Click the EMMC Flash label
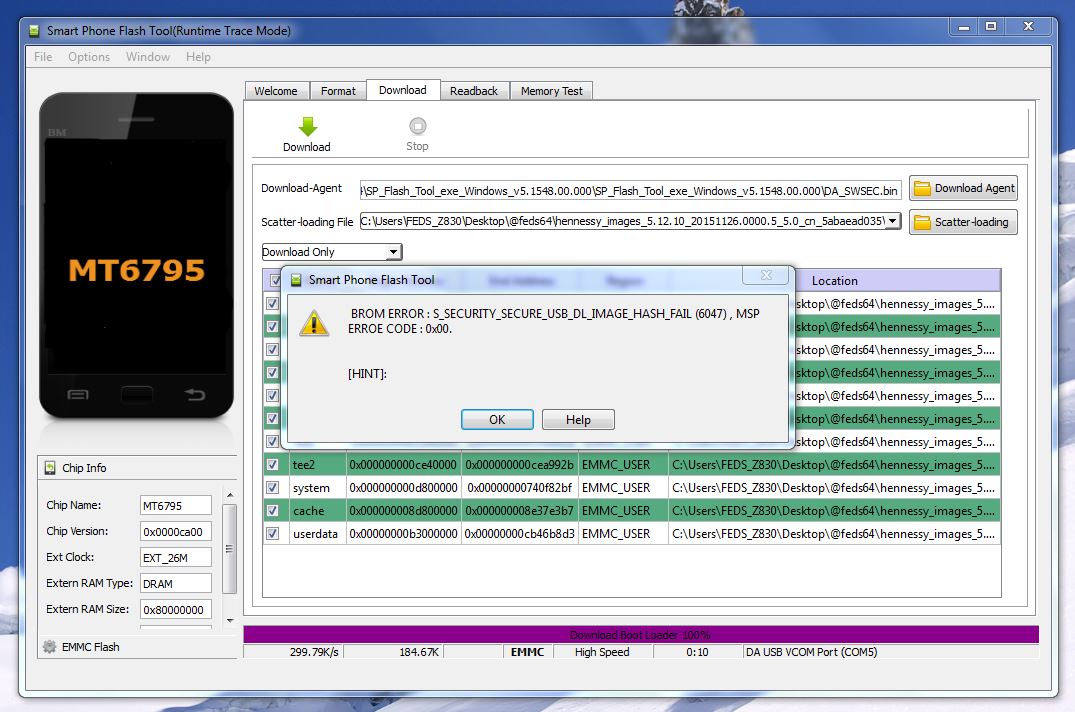 click(x=90, y=647)
